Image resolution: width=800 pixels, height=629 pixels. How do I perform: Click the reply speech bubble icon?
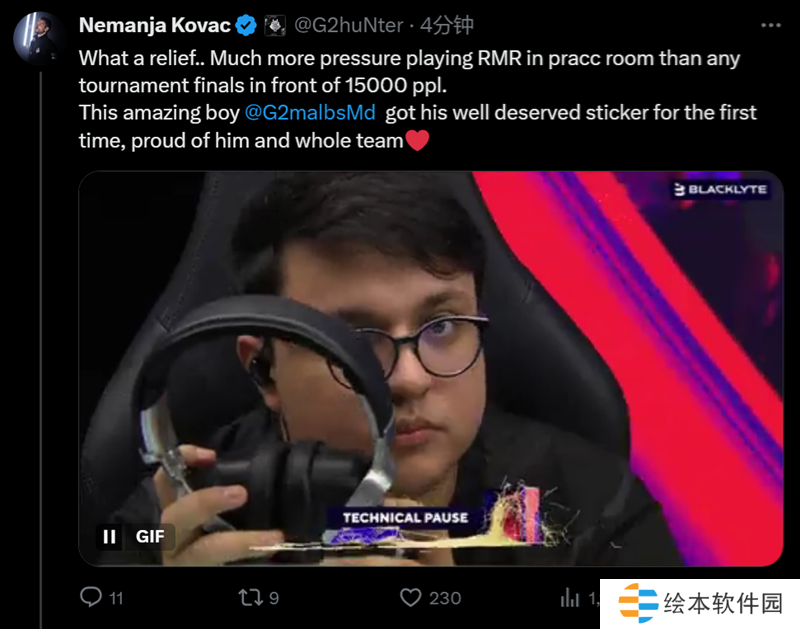pyautogui.click(x=91, y=597)
